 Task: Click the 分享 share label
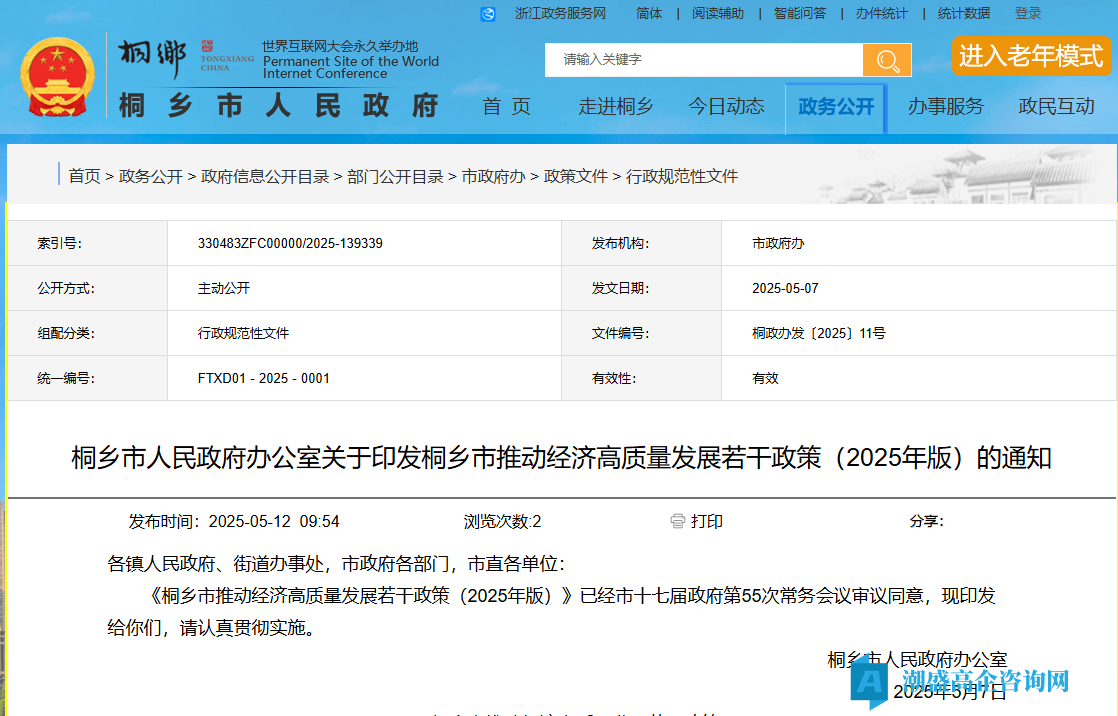(926, 521)
